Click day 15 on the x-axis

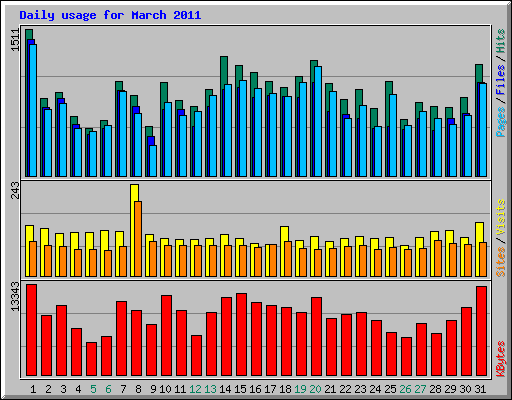coord(240,389)
